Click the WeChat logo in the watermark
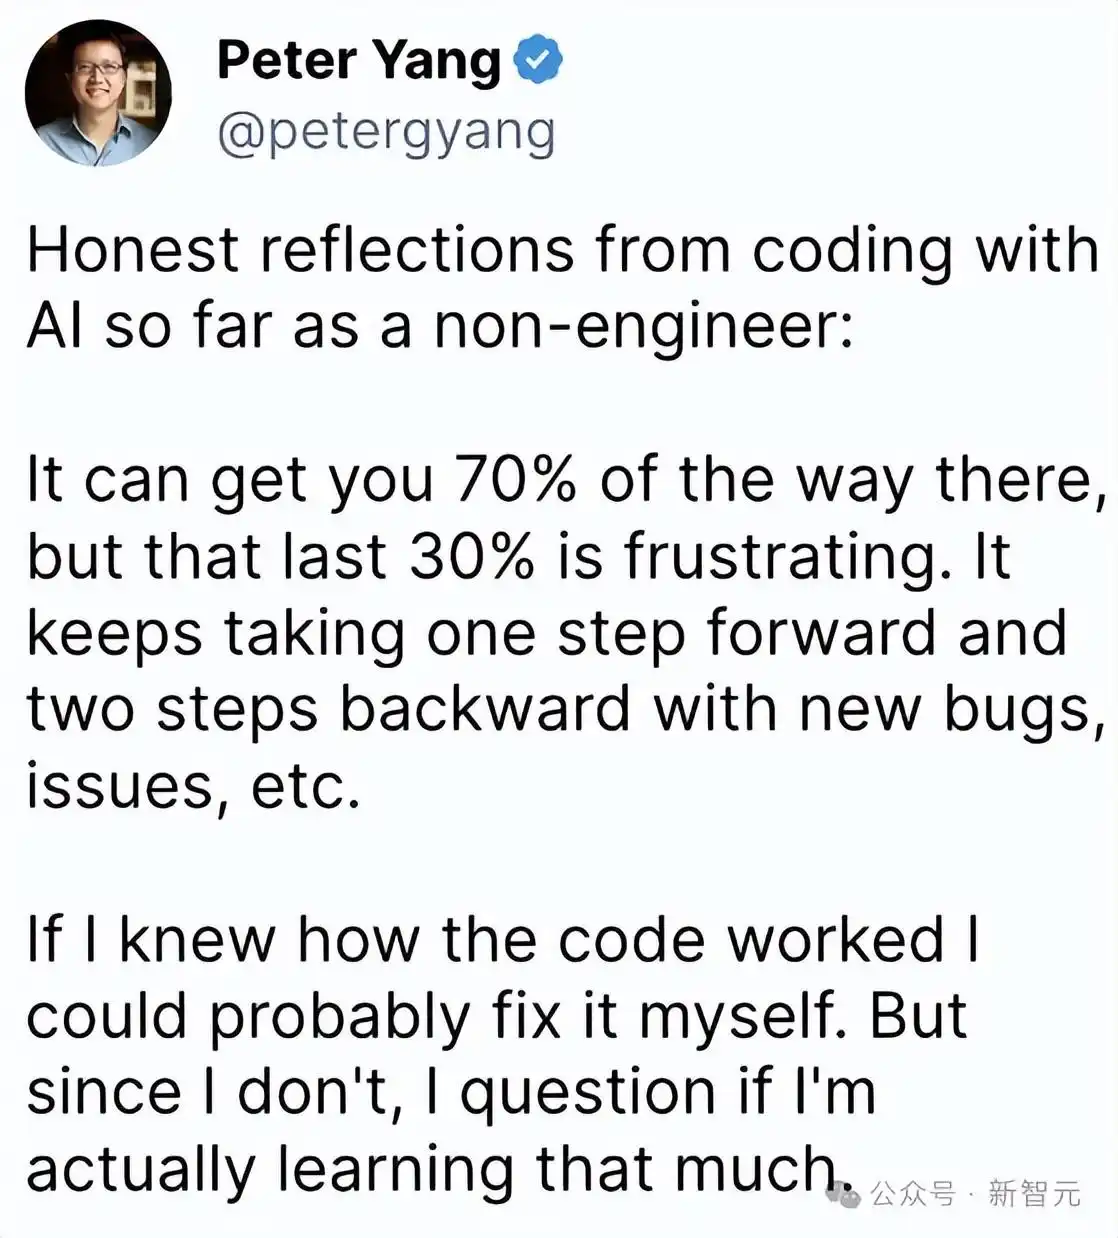The image size is (1118, 1238). click(843, 1193)
